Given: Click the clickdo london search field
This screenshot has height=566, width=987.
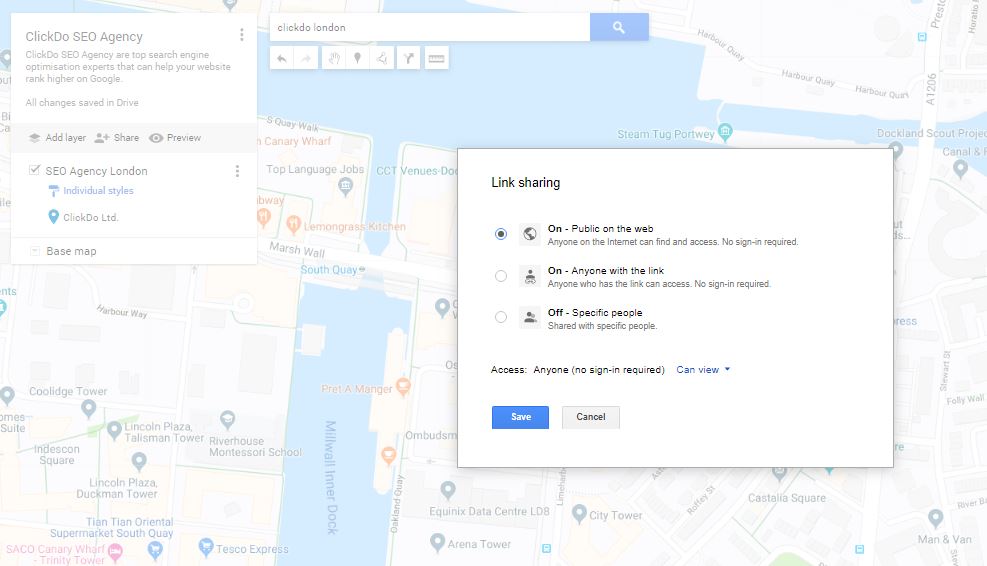Looking at the screenshot, I should pos(429,28).
